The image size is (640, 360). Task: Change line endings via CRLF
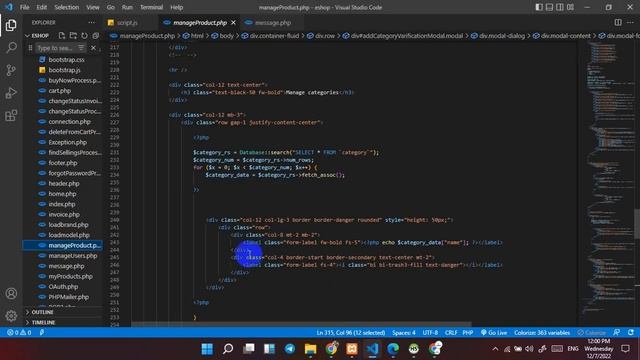[x=451, y=332]
